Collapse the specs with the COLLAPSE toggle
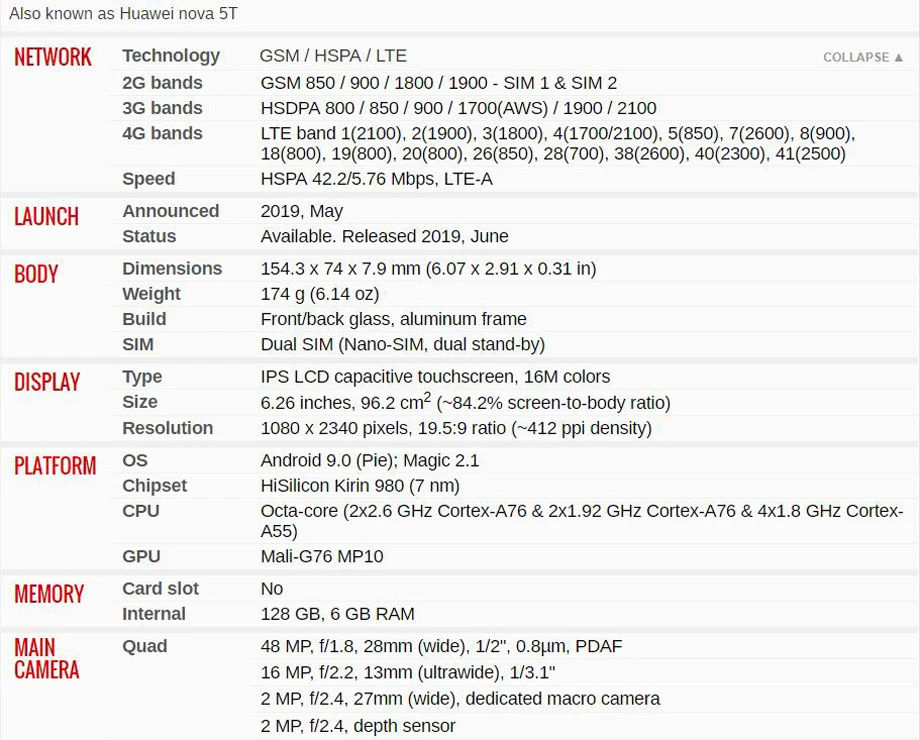Screen dimensions: 920x740 pos(863,57)
